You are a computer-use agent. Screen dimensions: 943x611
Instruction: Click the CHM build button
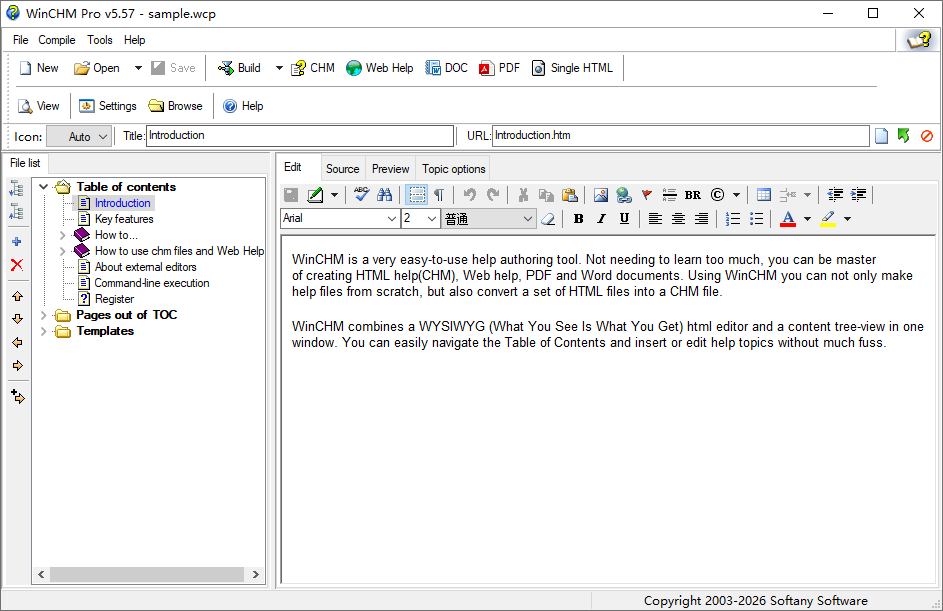pyautogui.click(x=313, y=68)
